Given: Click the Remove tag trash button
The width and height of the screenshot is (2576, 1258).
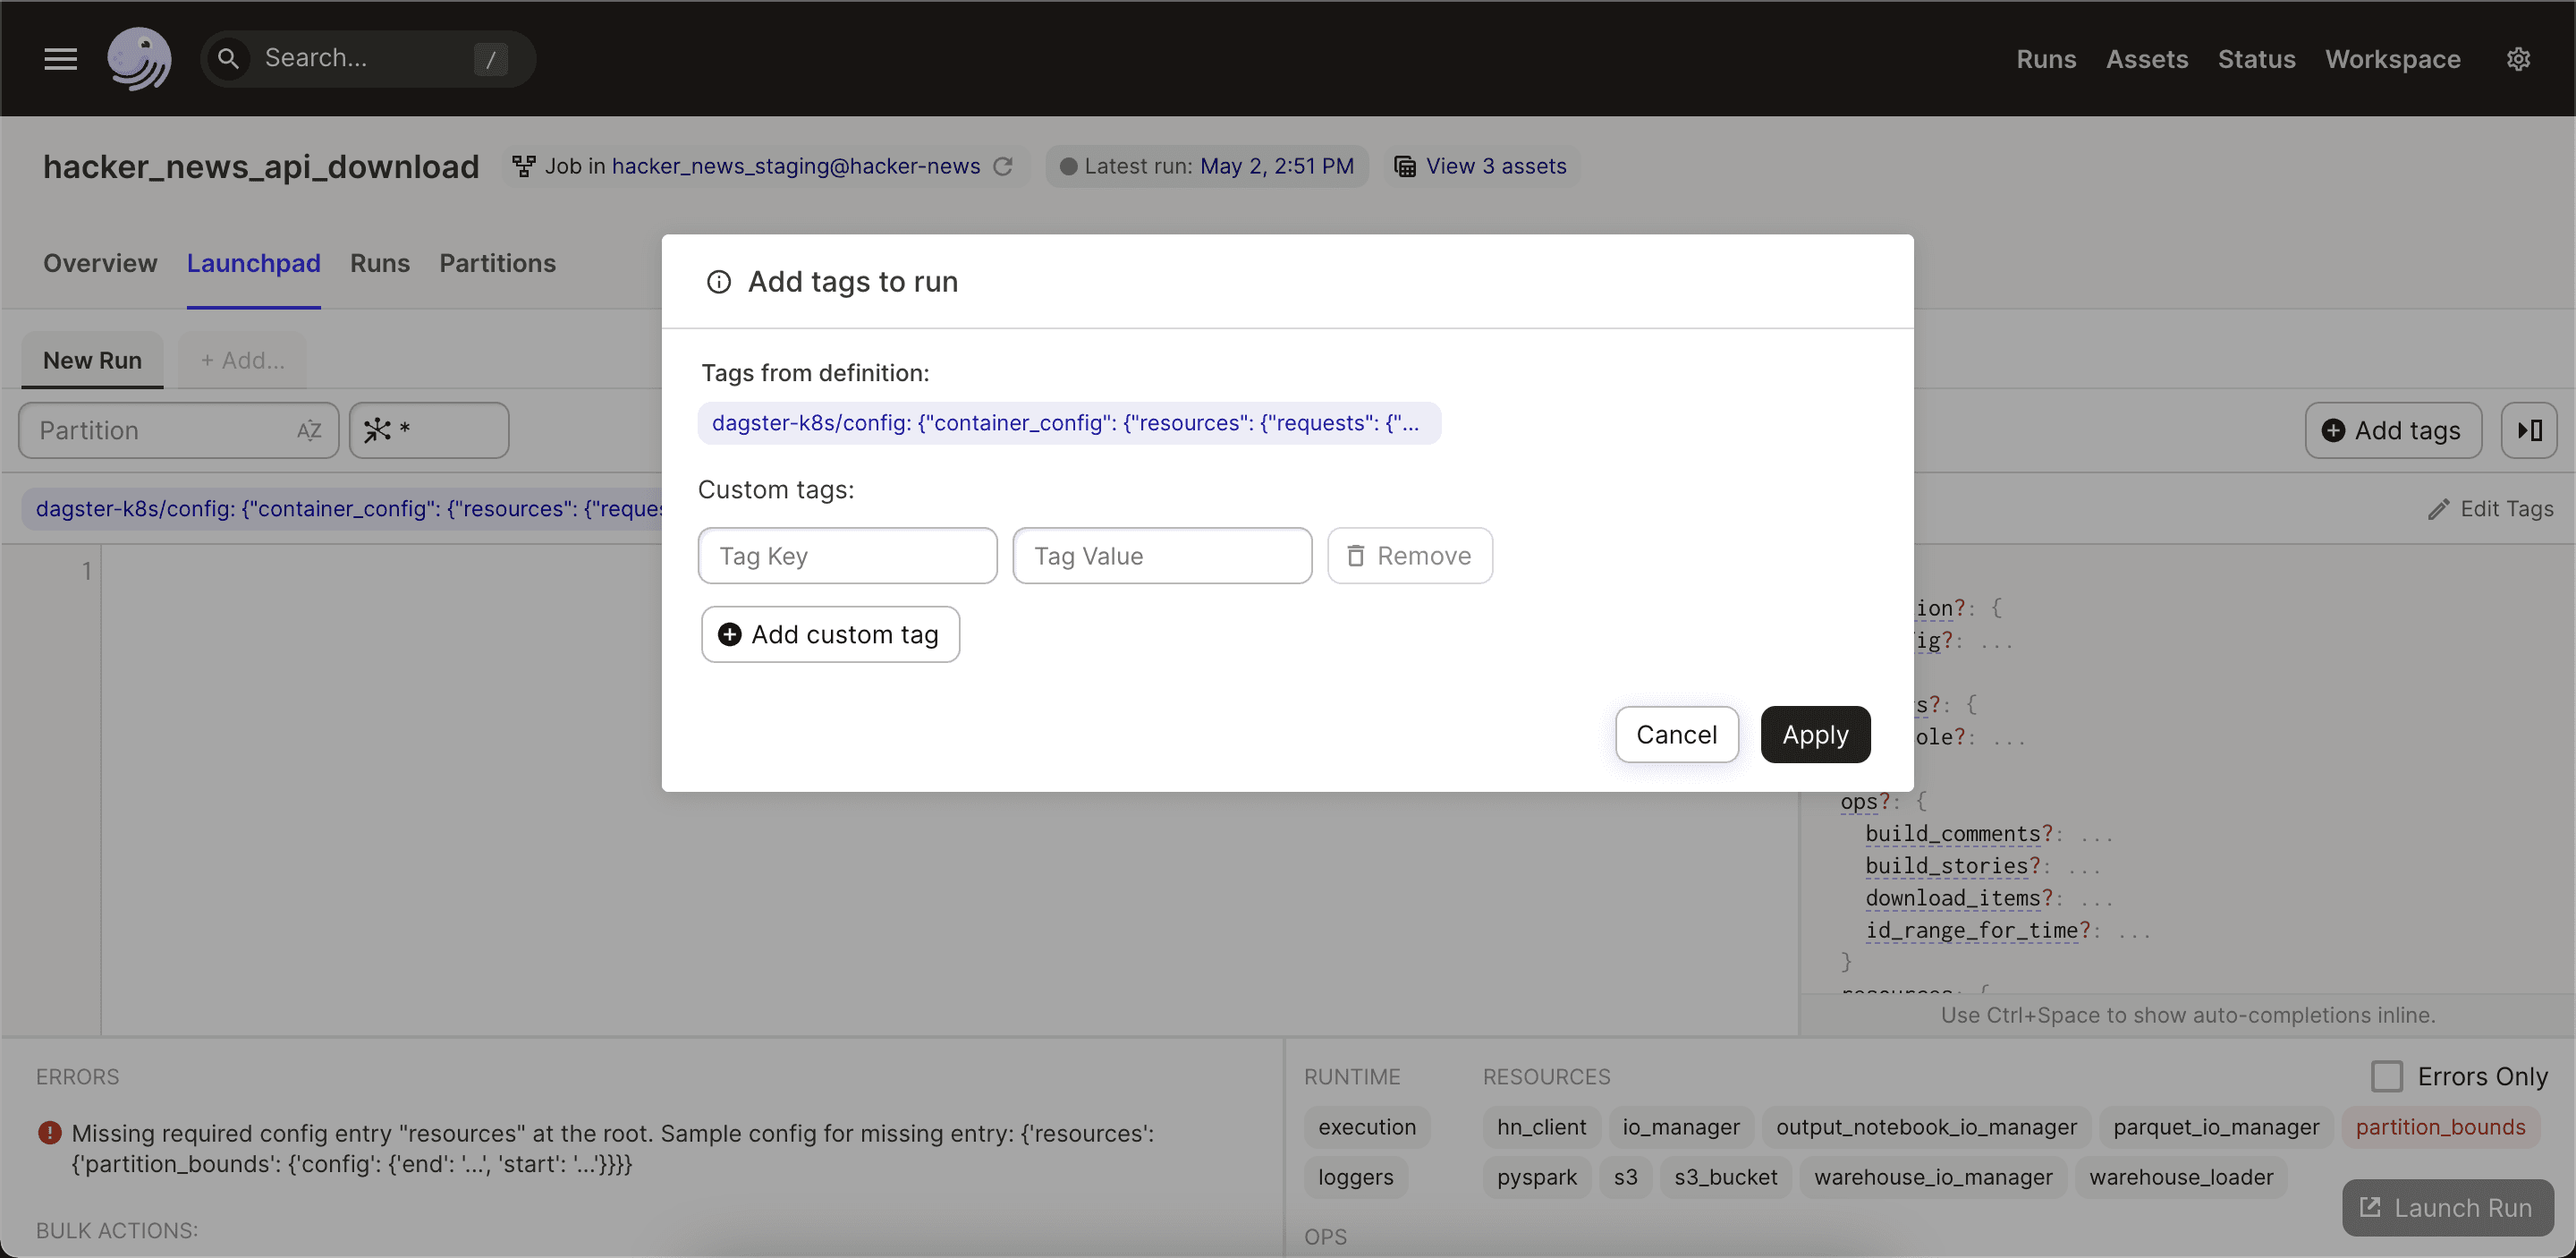Looking at the screenshot, I should (1409, 556).
